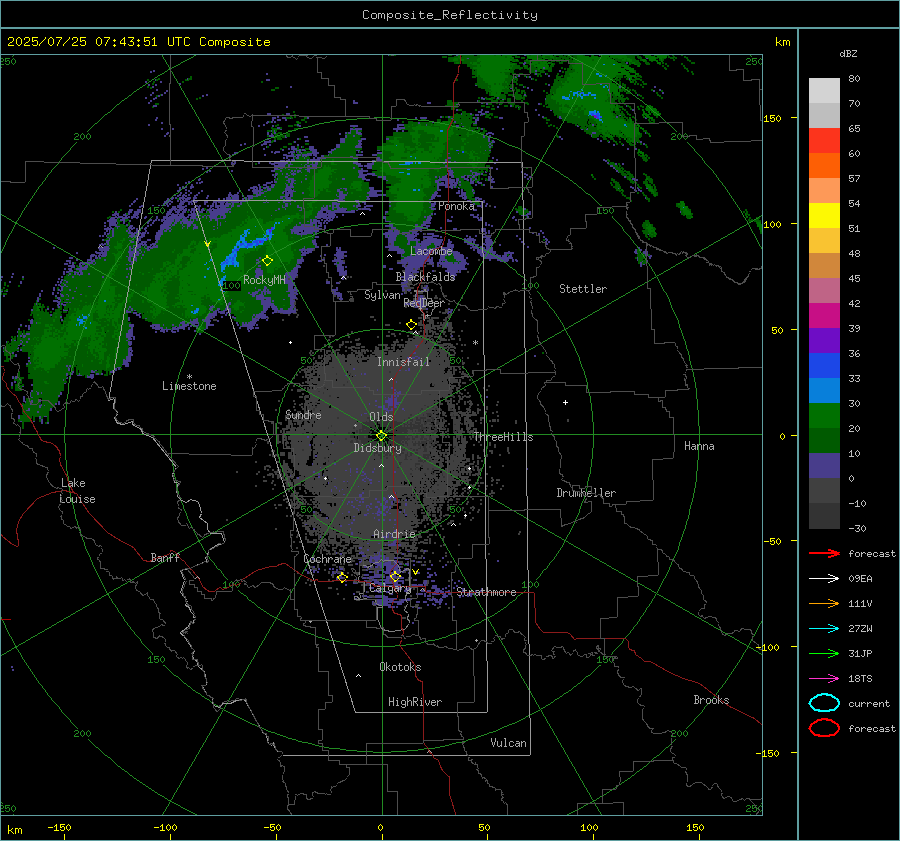Click the Vulcan city label

coord(508,743)
